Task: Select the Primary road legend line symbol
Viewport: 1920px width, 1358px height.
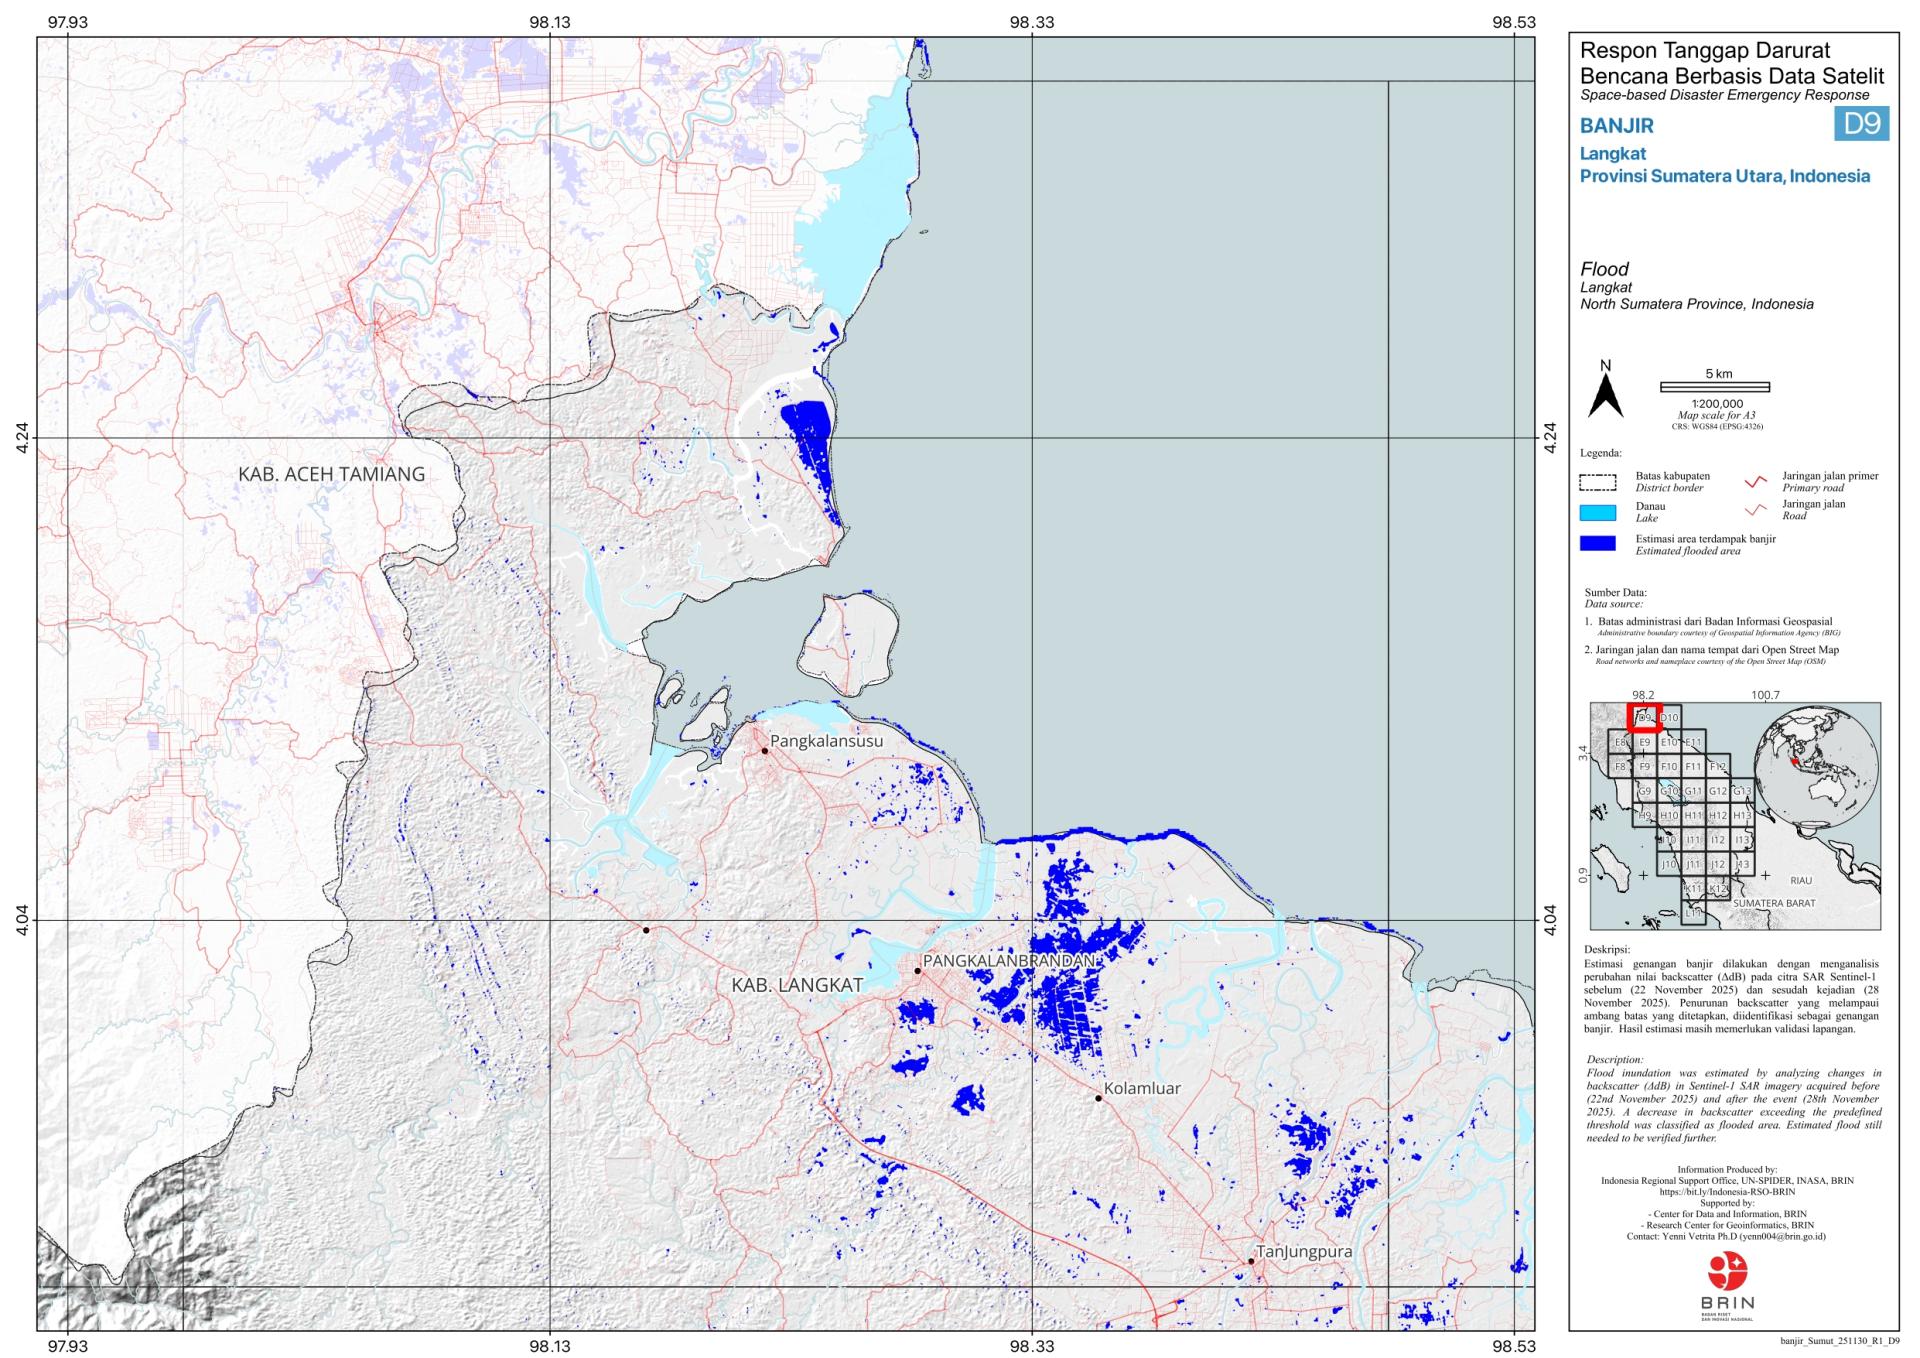Action: click(x=1755, y=482)
